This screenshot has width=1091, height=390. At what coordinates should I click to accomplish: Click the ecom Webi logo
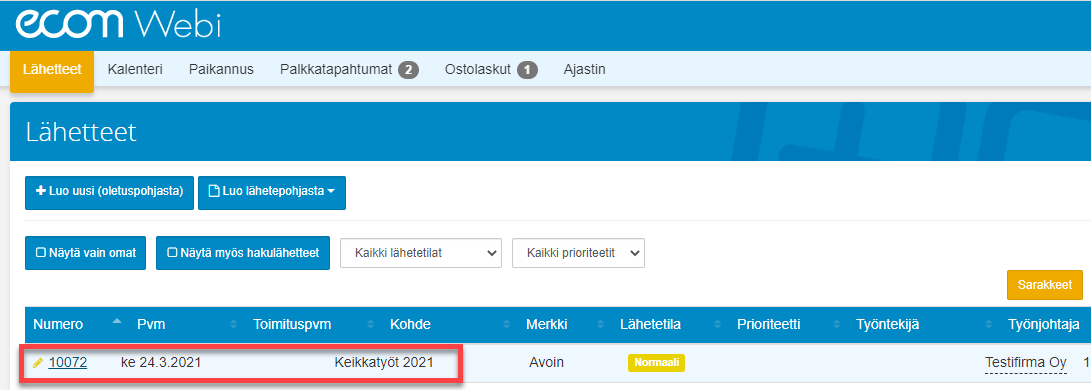point(118,24)
